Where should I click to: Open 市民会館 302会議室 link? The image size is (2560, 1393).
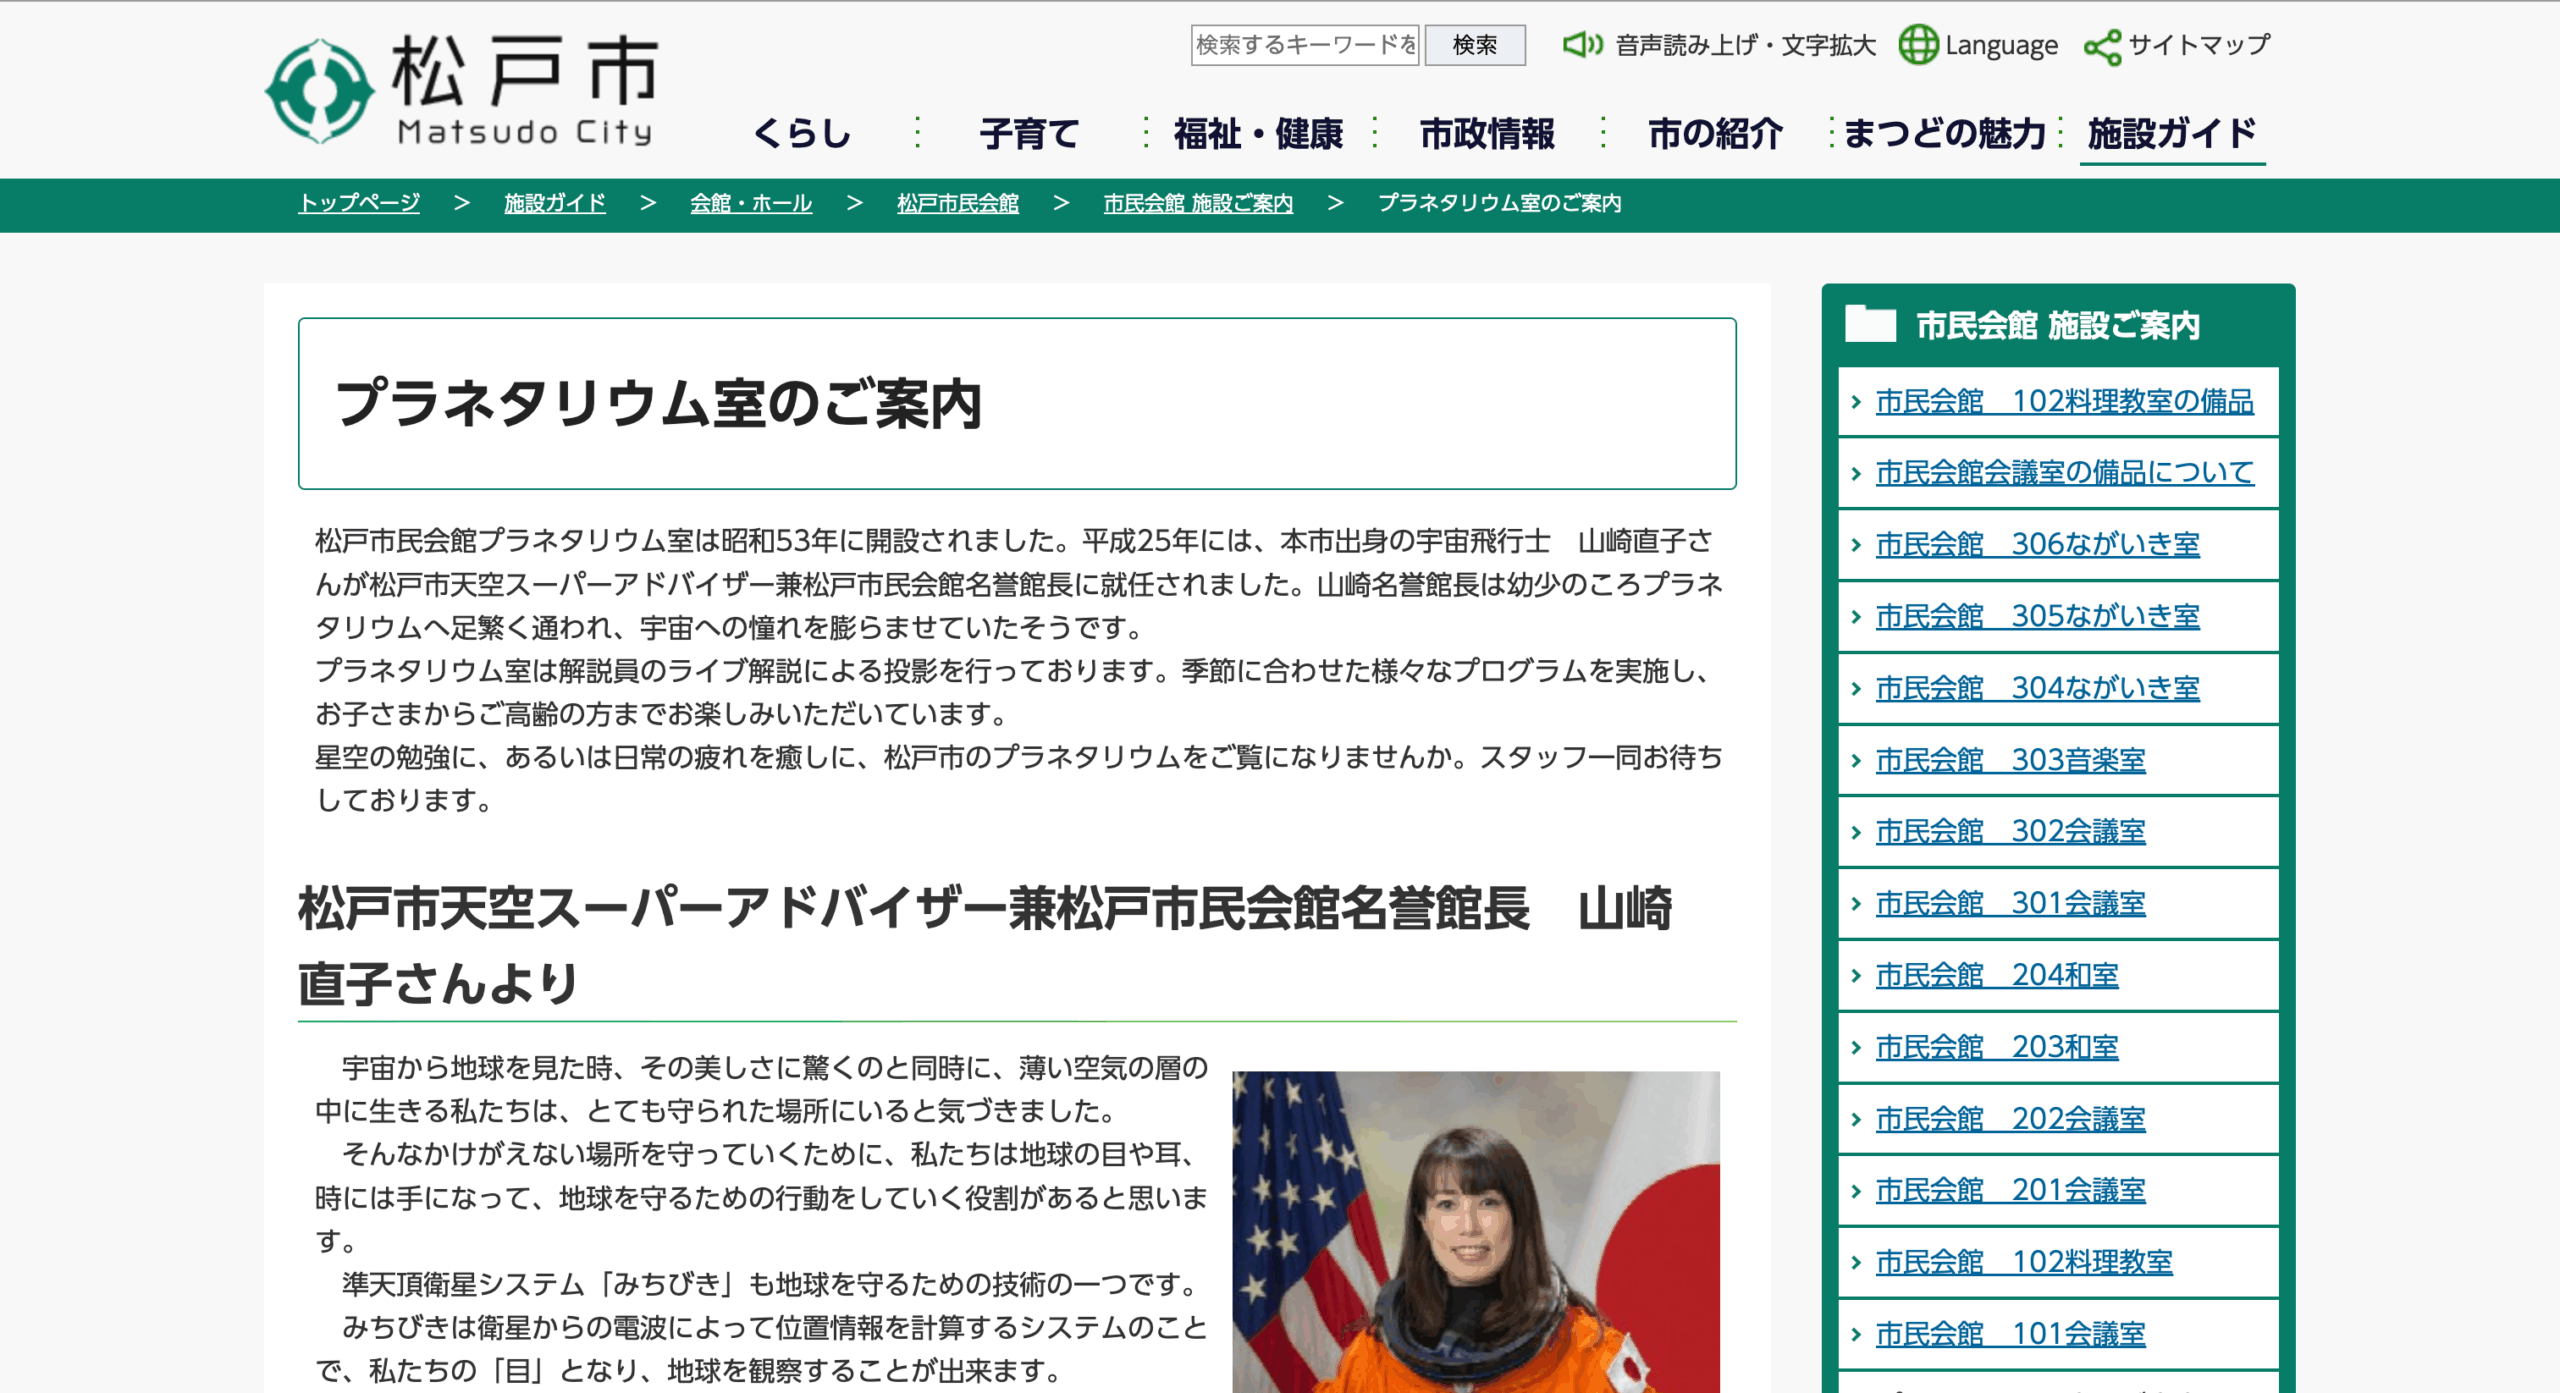pyautogui.click(x=2011, y=832)
